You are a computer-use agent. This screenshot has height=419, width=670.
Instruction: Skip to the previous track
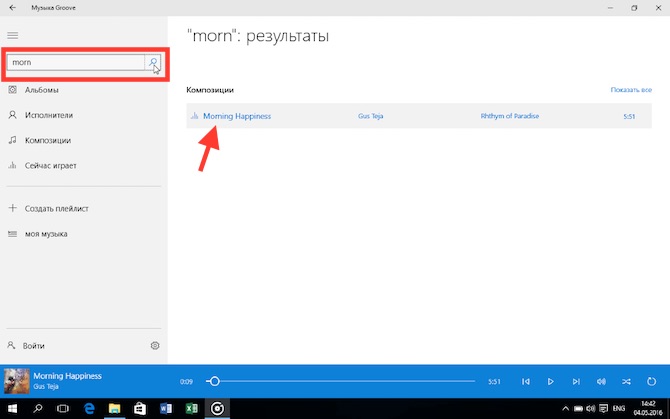pyautogui.click(x=526, y=381)
